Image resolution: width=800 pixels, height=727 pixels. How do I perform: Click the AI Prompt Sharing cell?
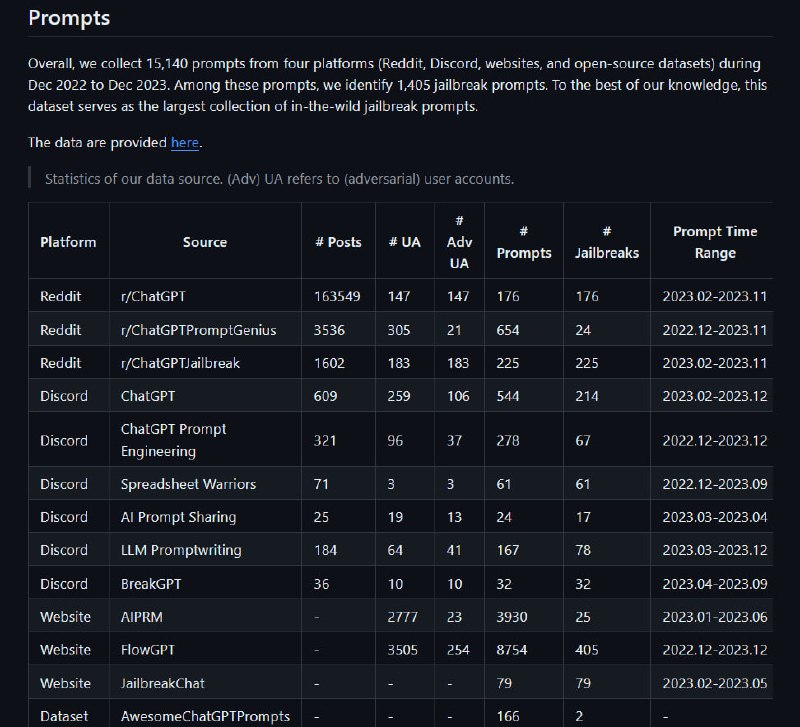[178, 517]
